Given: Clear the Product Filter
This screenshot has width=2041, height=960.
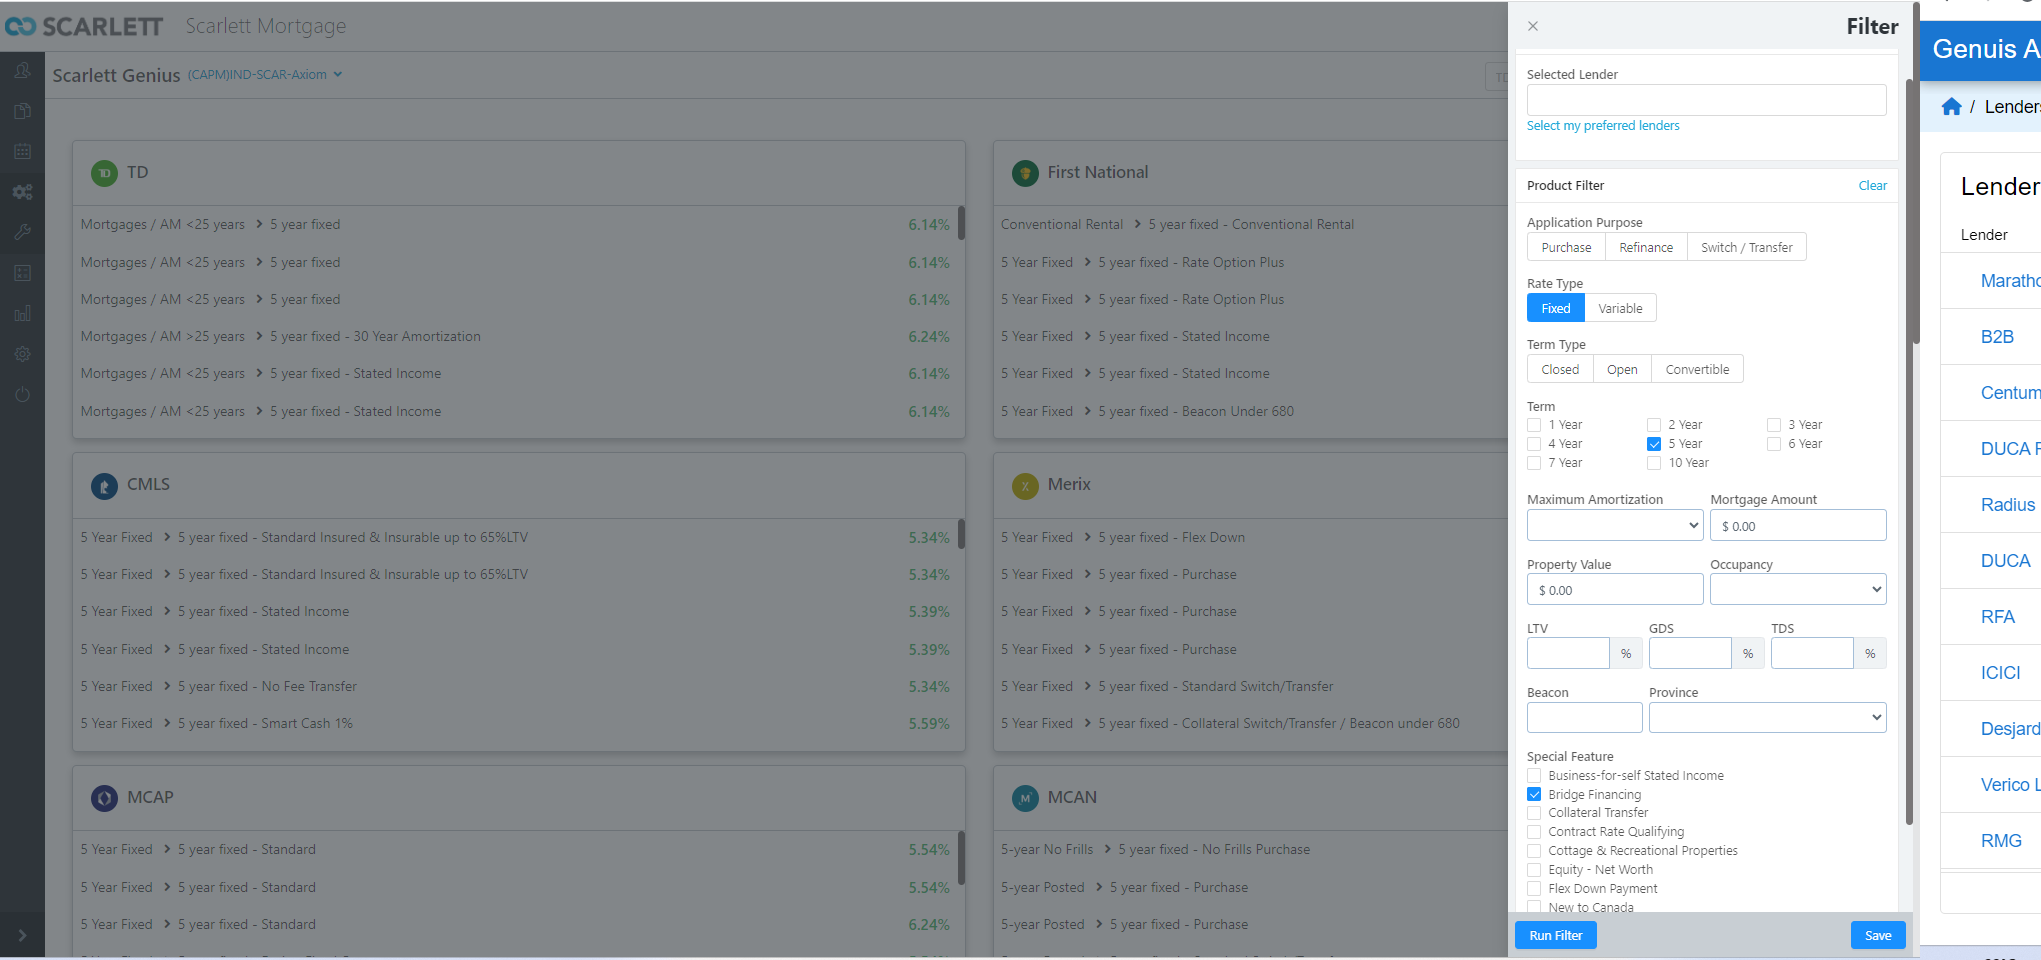Looking at the screenshot, I should click(1873, 186).
